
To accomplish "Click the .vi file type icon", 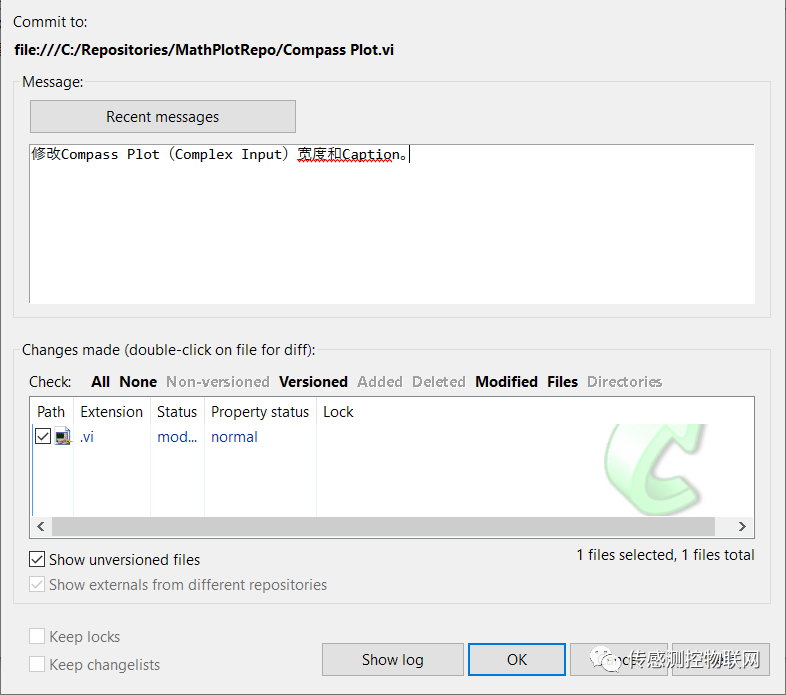I will coord(63,437).
